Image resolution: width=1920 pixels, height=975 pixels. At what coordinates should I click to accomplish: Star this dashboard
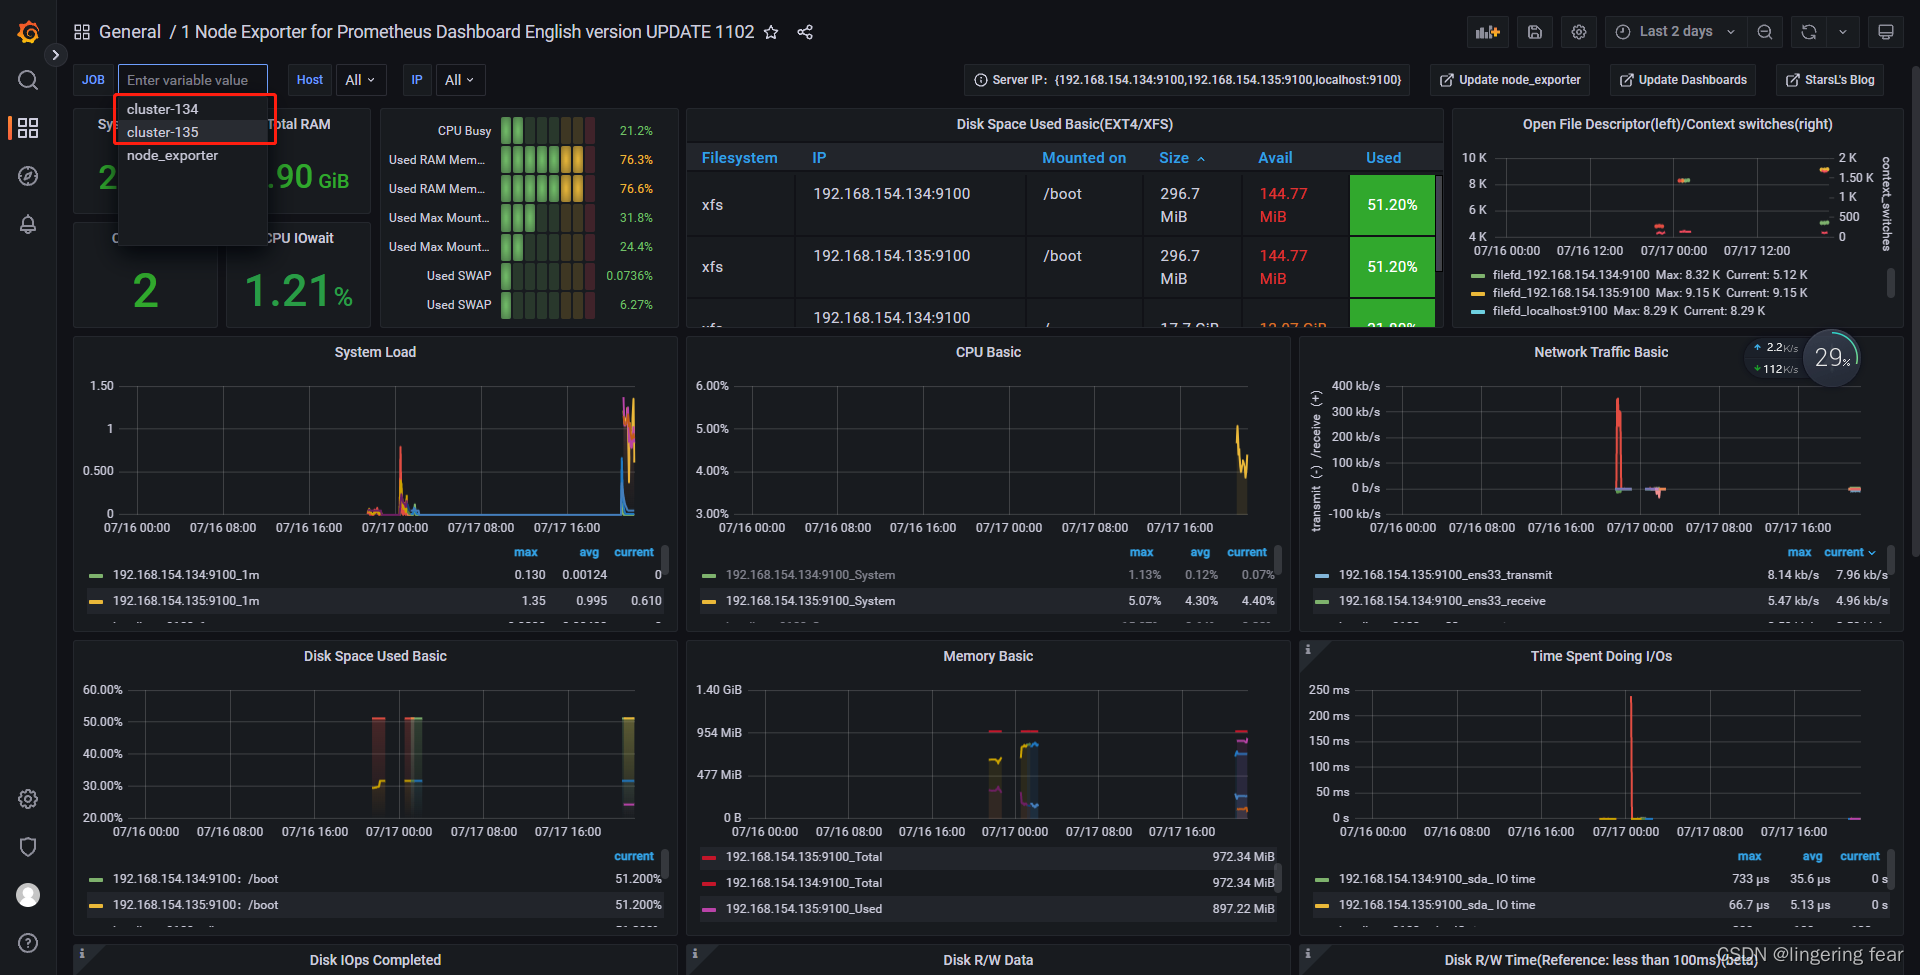pos(771,31)
